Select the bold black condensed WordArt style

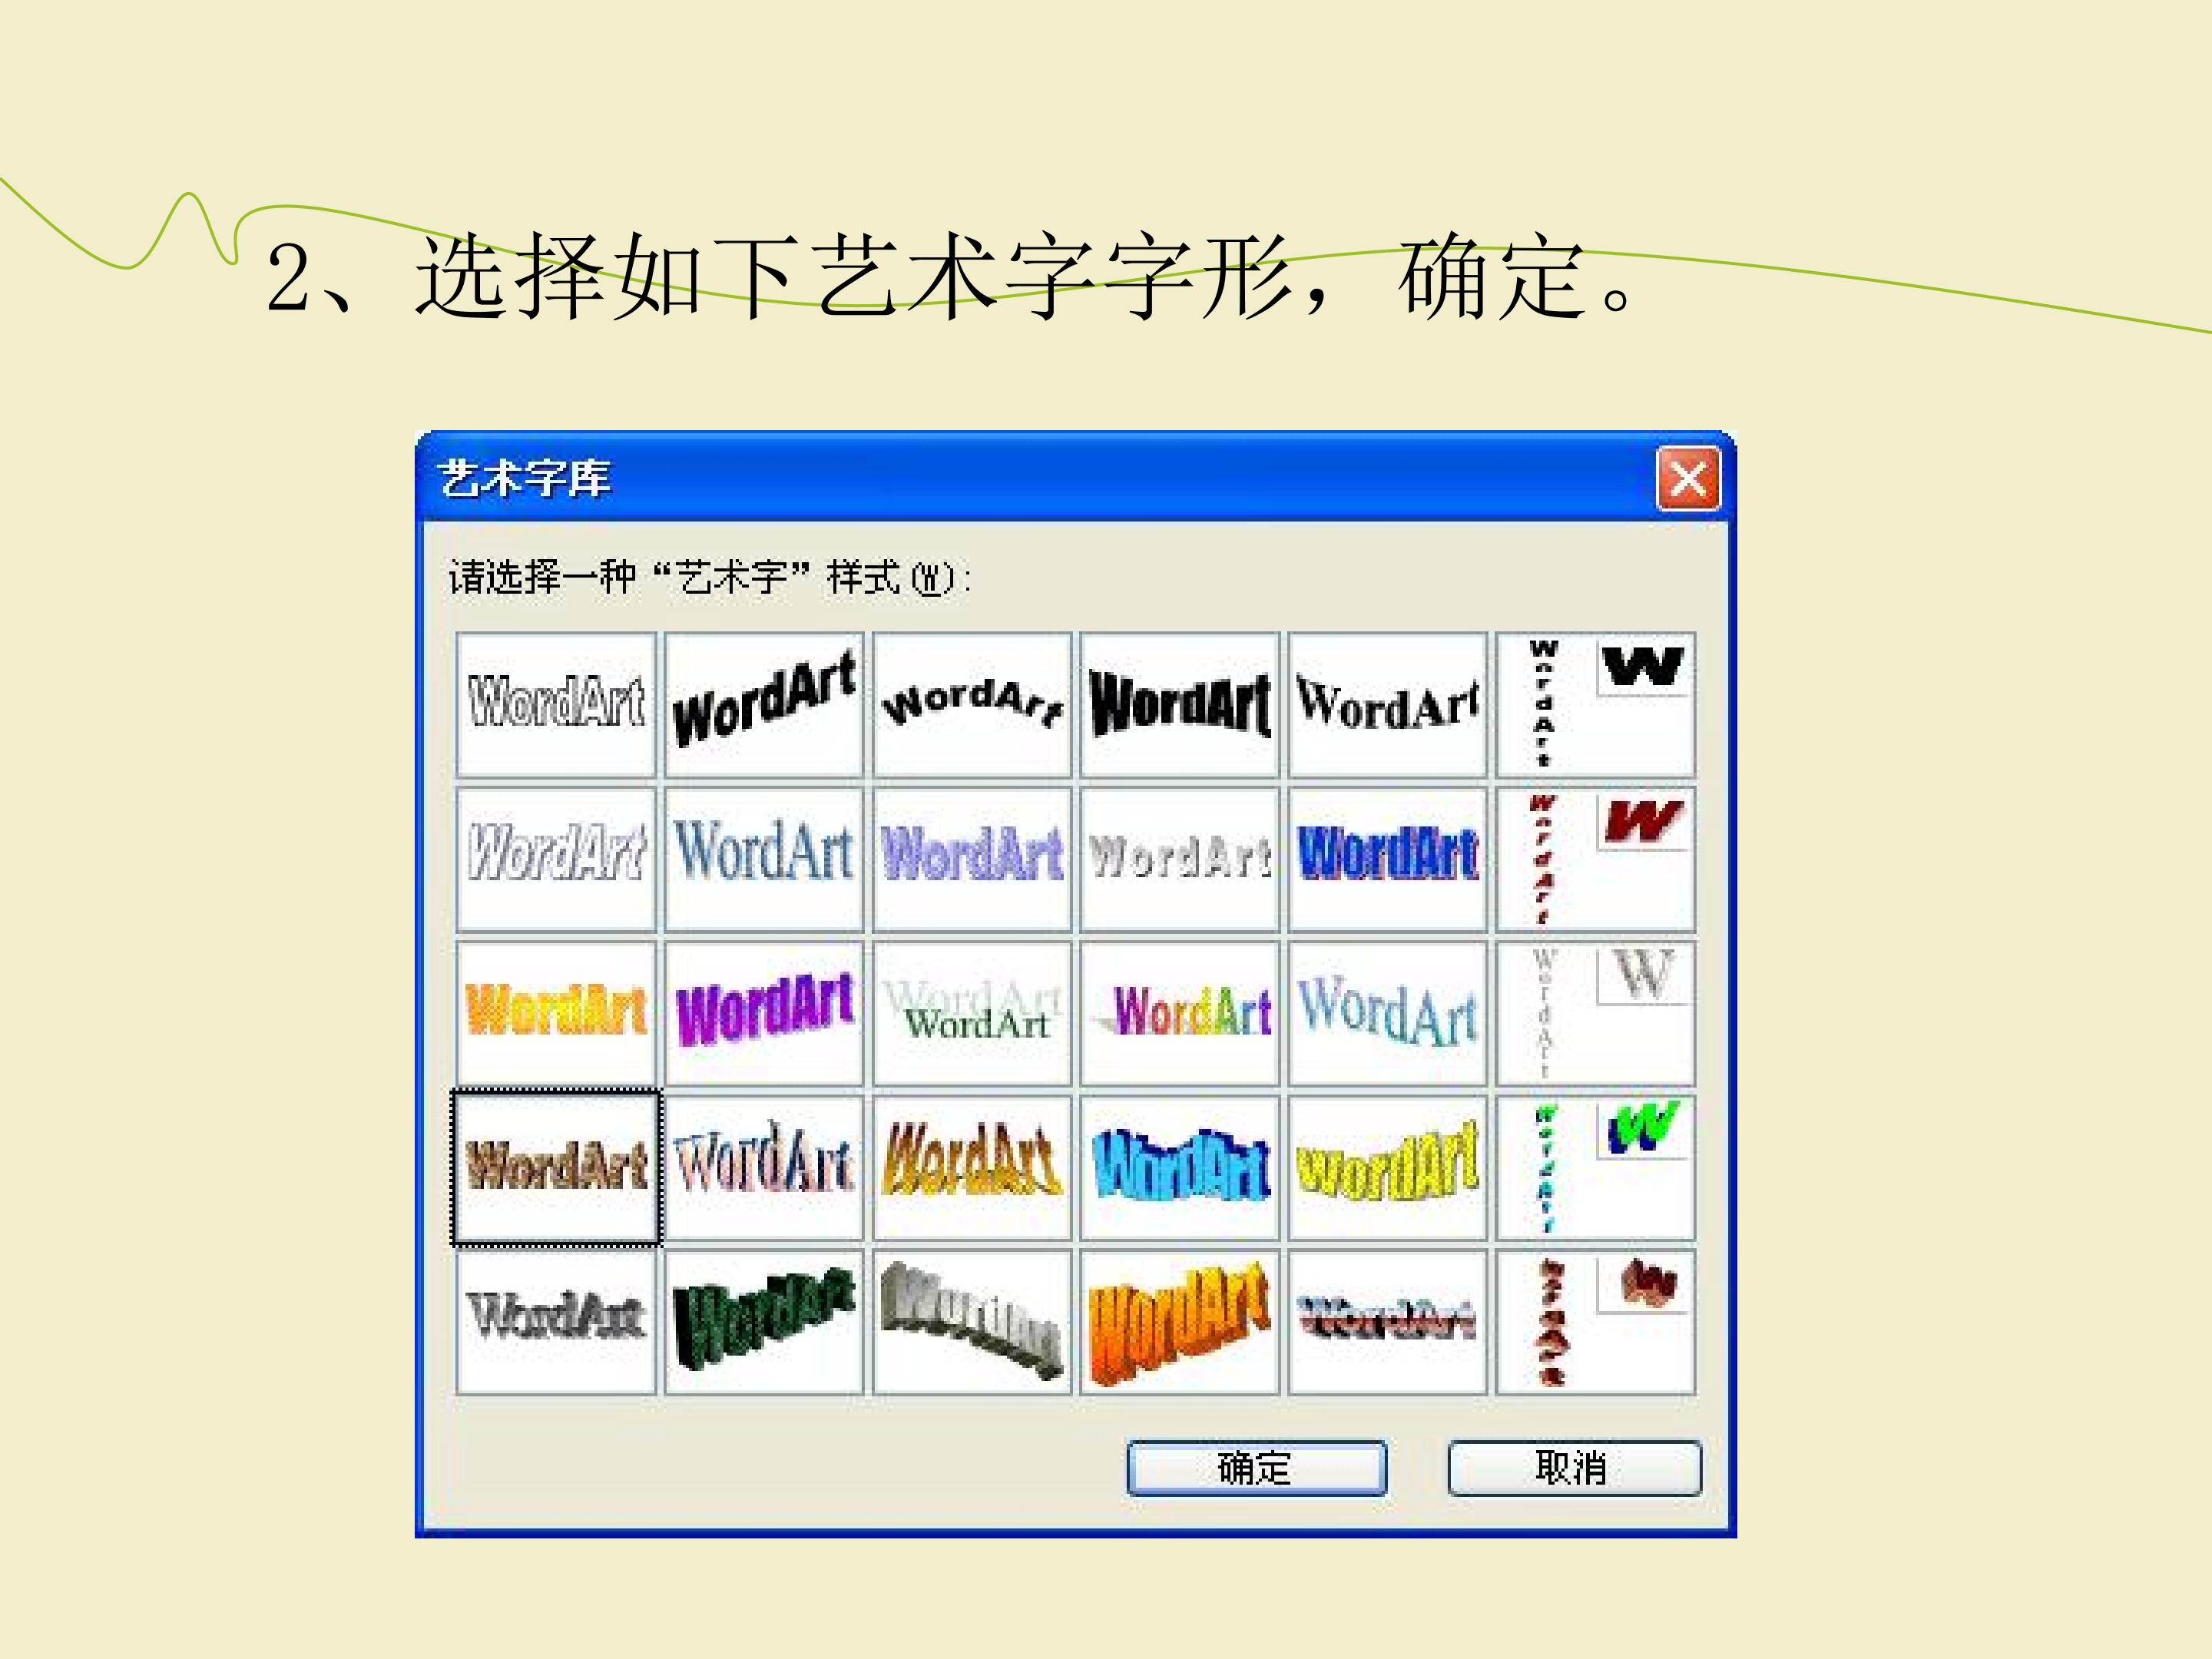1180,705
